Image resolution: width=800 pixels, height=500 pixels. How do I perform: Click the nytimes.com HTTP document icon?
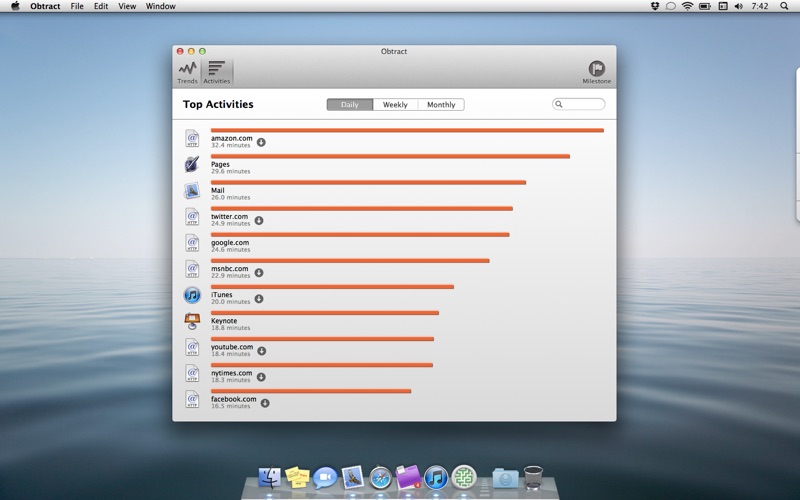click(192, 373)
